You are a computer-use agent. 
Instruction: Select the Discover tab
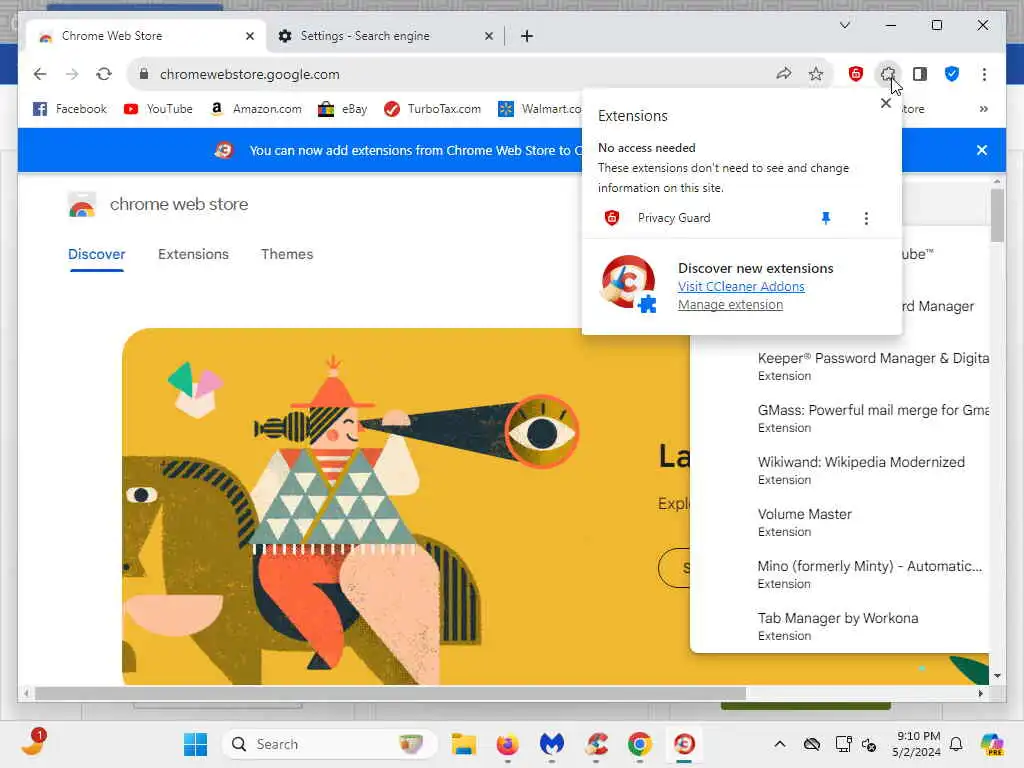pos(97,255)
